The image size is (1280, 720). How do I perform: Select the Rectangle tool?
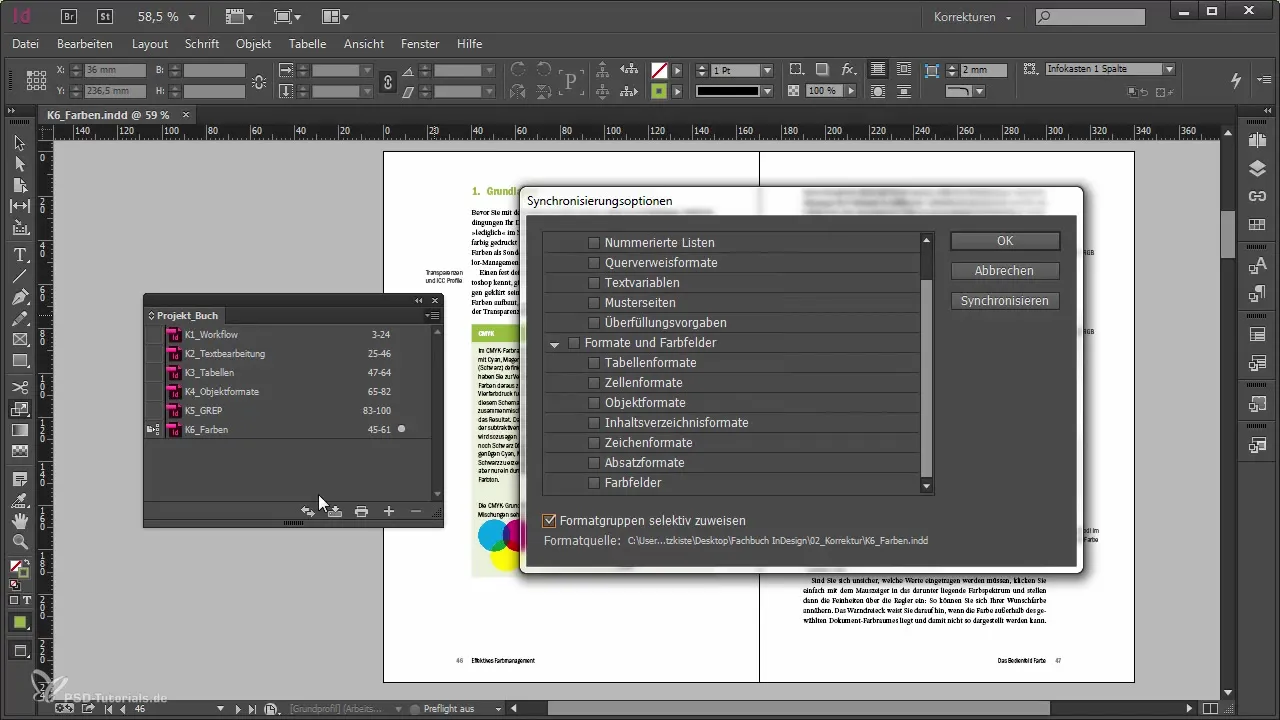19,361
